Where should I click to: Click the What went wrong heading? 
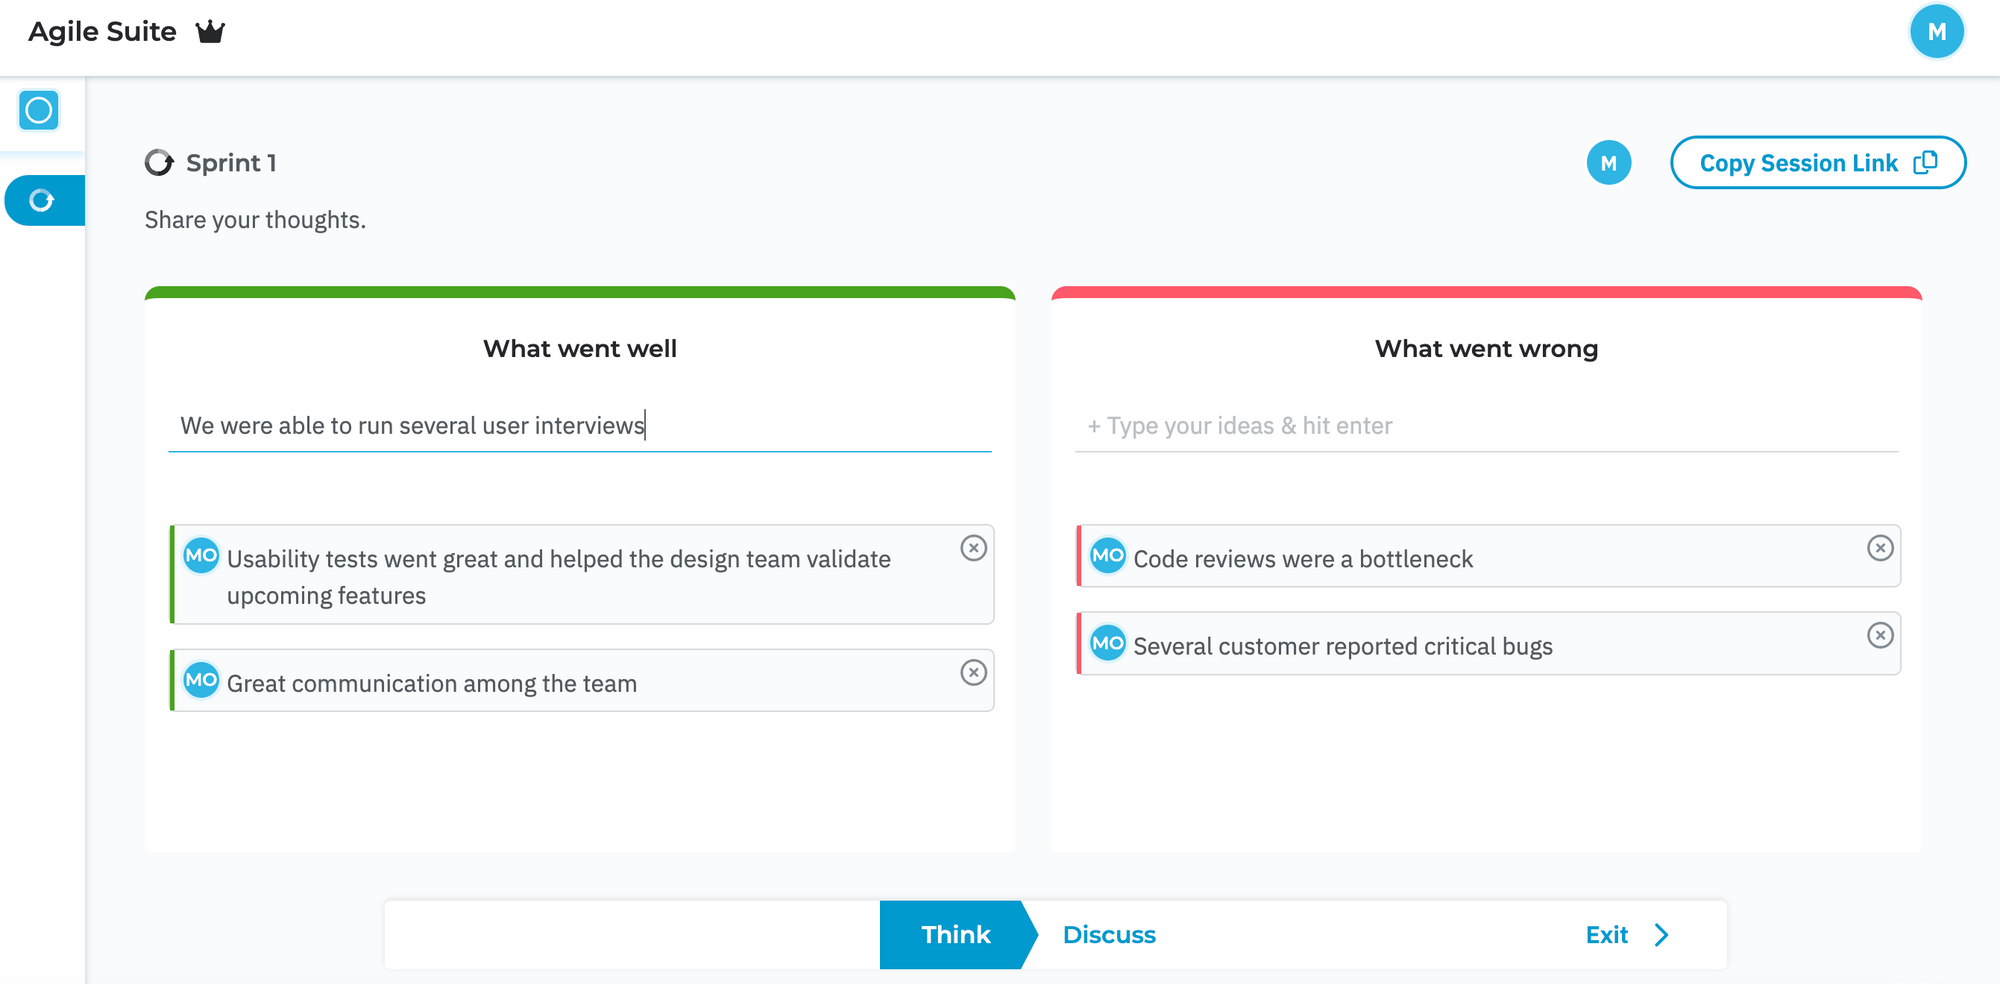[x=1486, y=349]
